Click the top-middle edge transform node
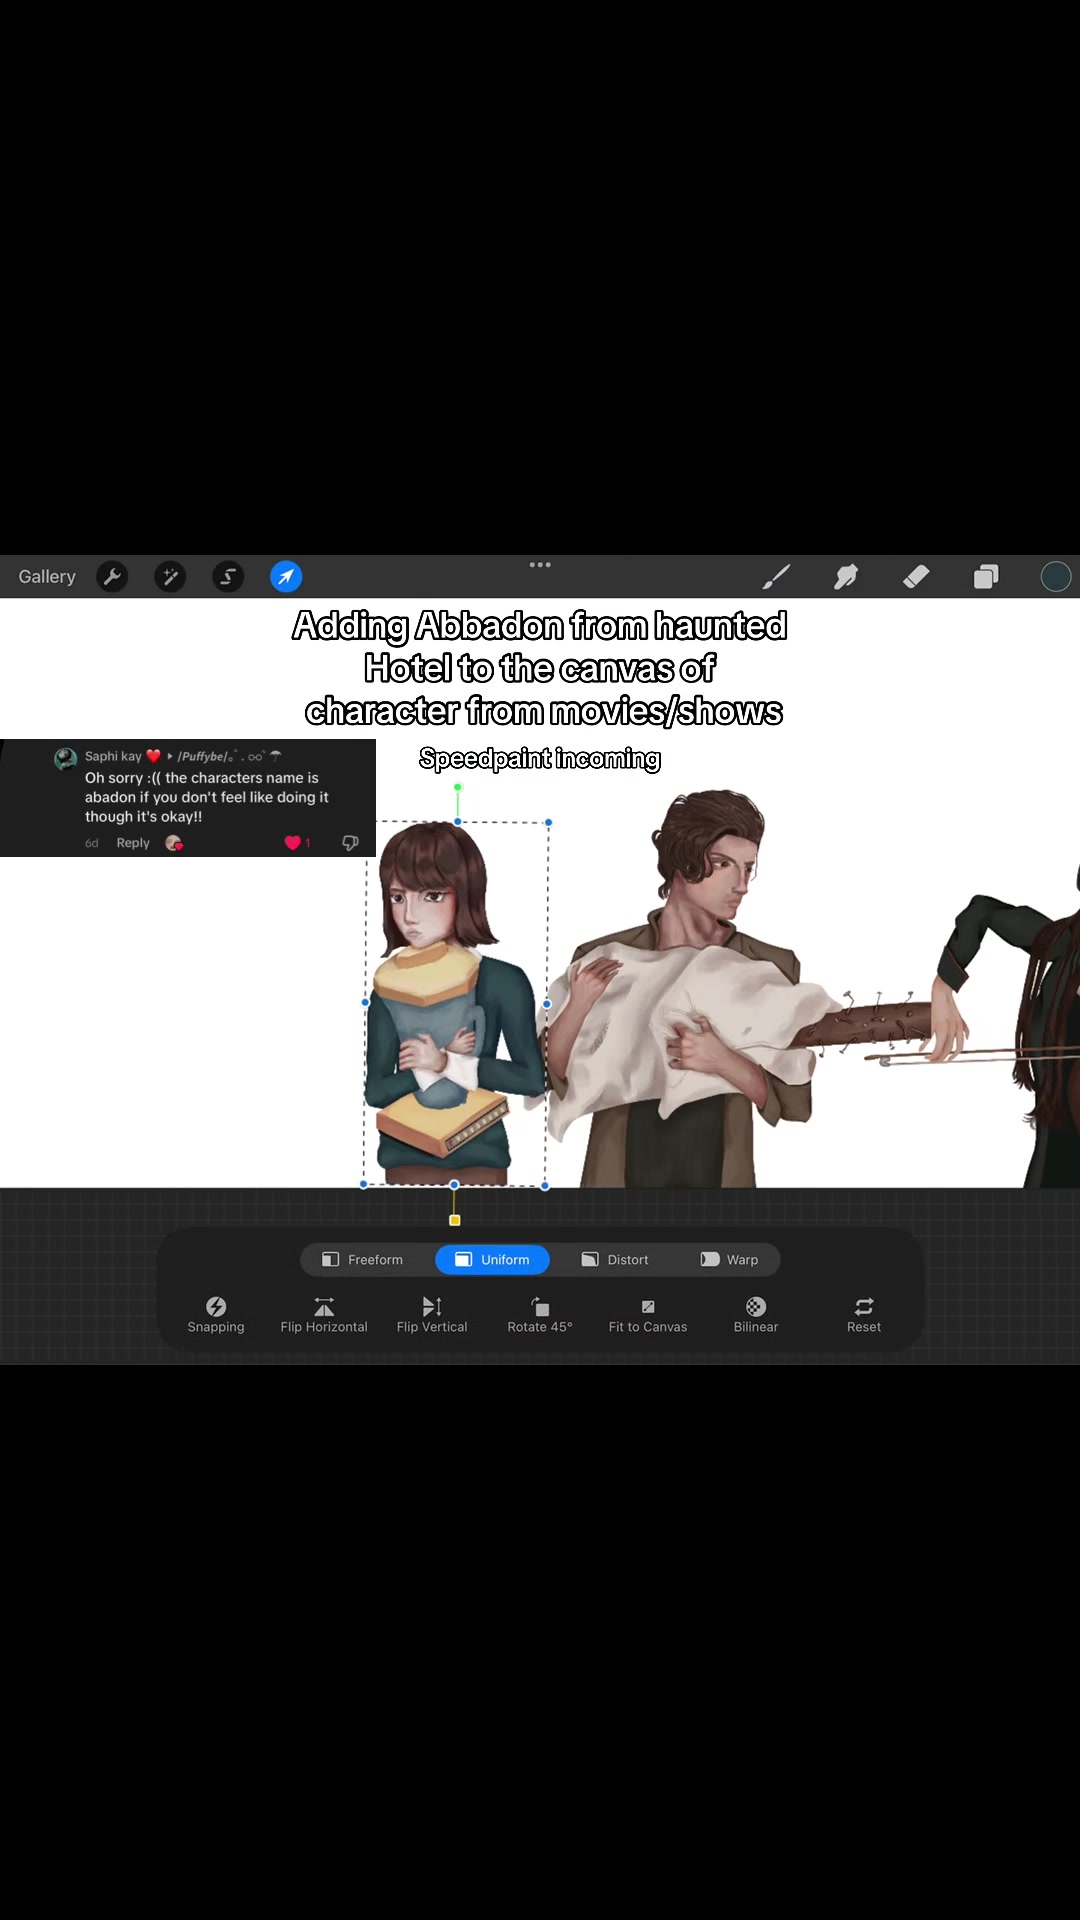1080x1920 pixels. pos(458,822)
